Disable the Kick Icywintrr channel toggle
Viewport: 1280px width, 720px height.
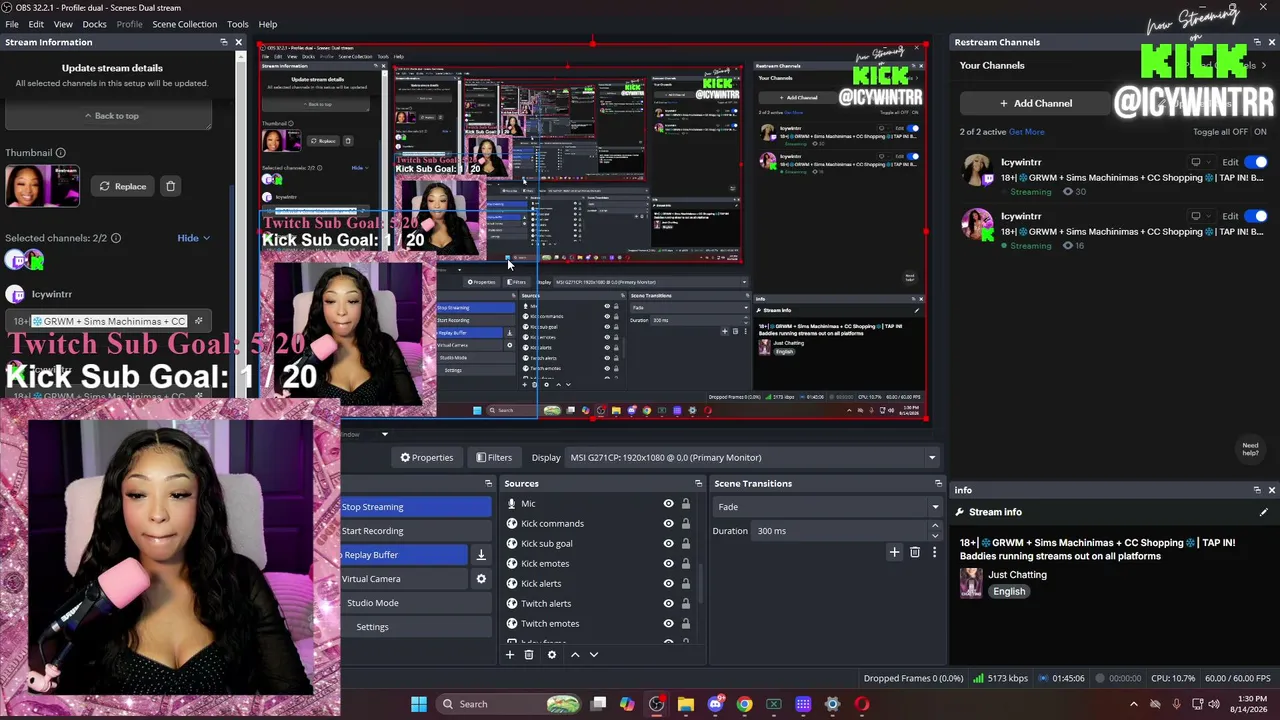pos(1256,216)
